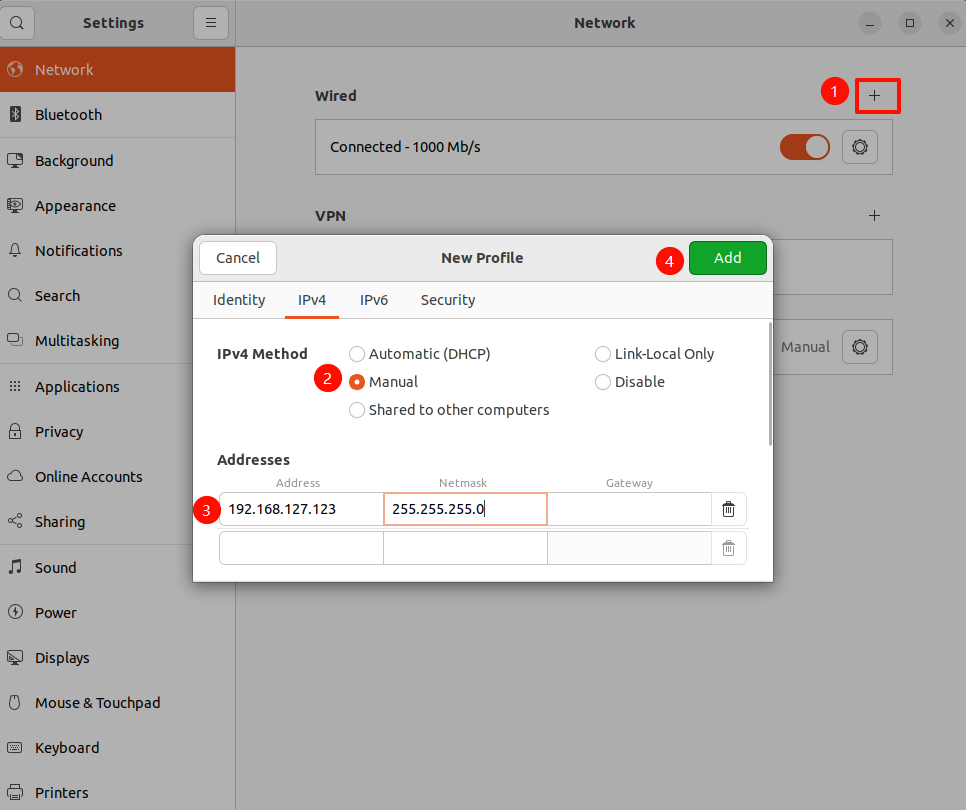The width and height of the screenshot is (966, 810).
Task: Select Shared to other computers option
Action: click(x=357, y=410)
